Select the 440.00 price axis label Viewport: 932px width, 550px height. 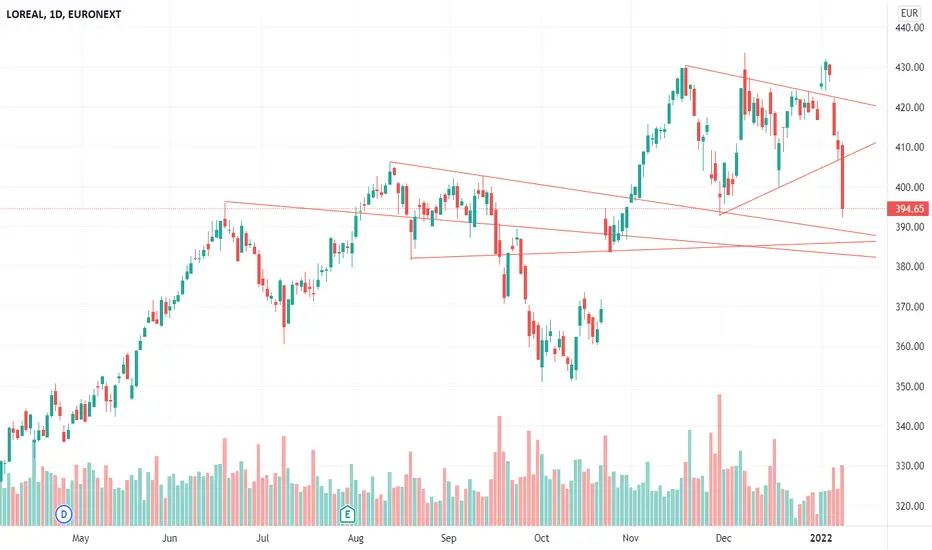[x=909, y=27]
